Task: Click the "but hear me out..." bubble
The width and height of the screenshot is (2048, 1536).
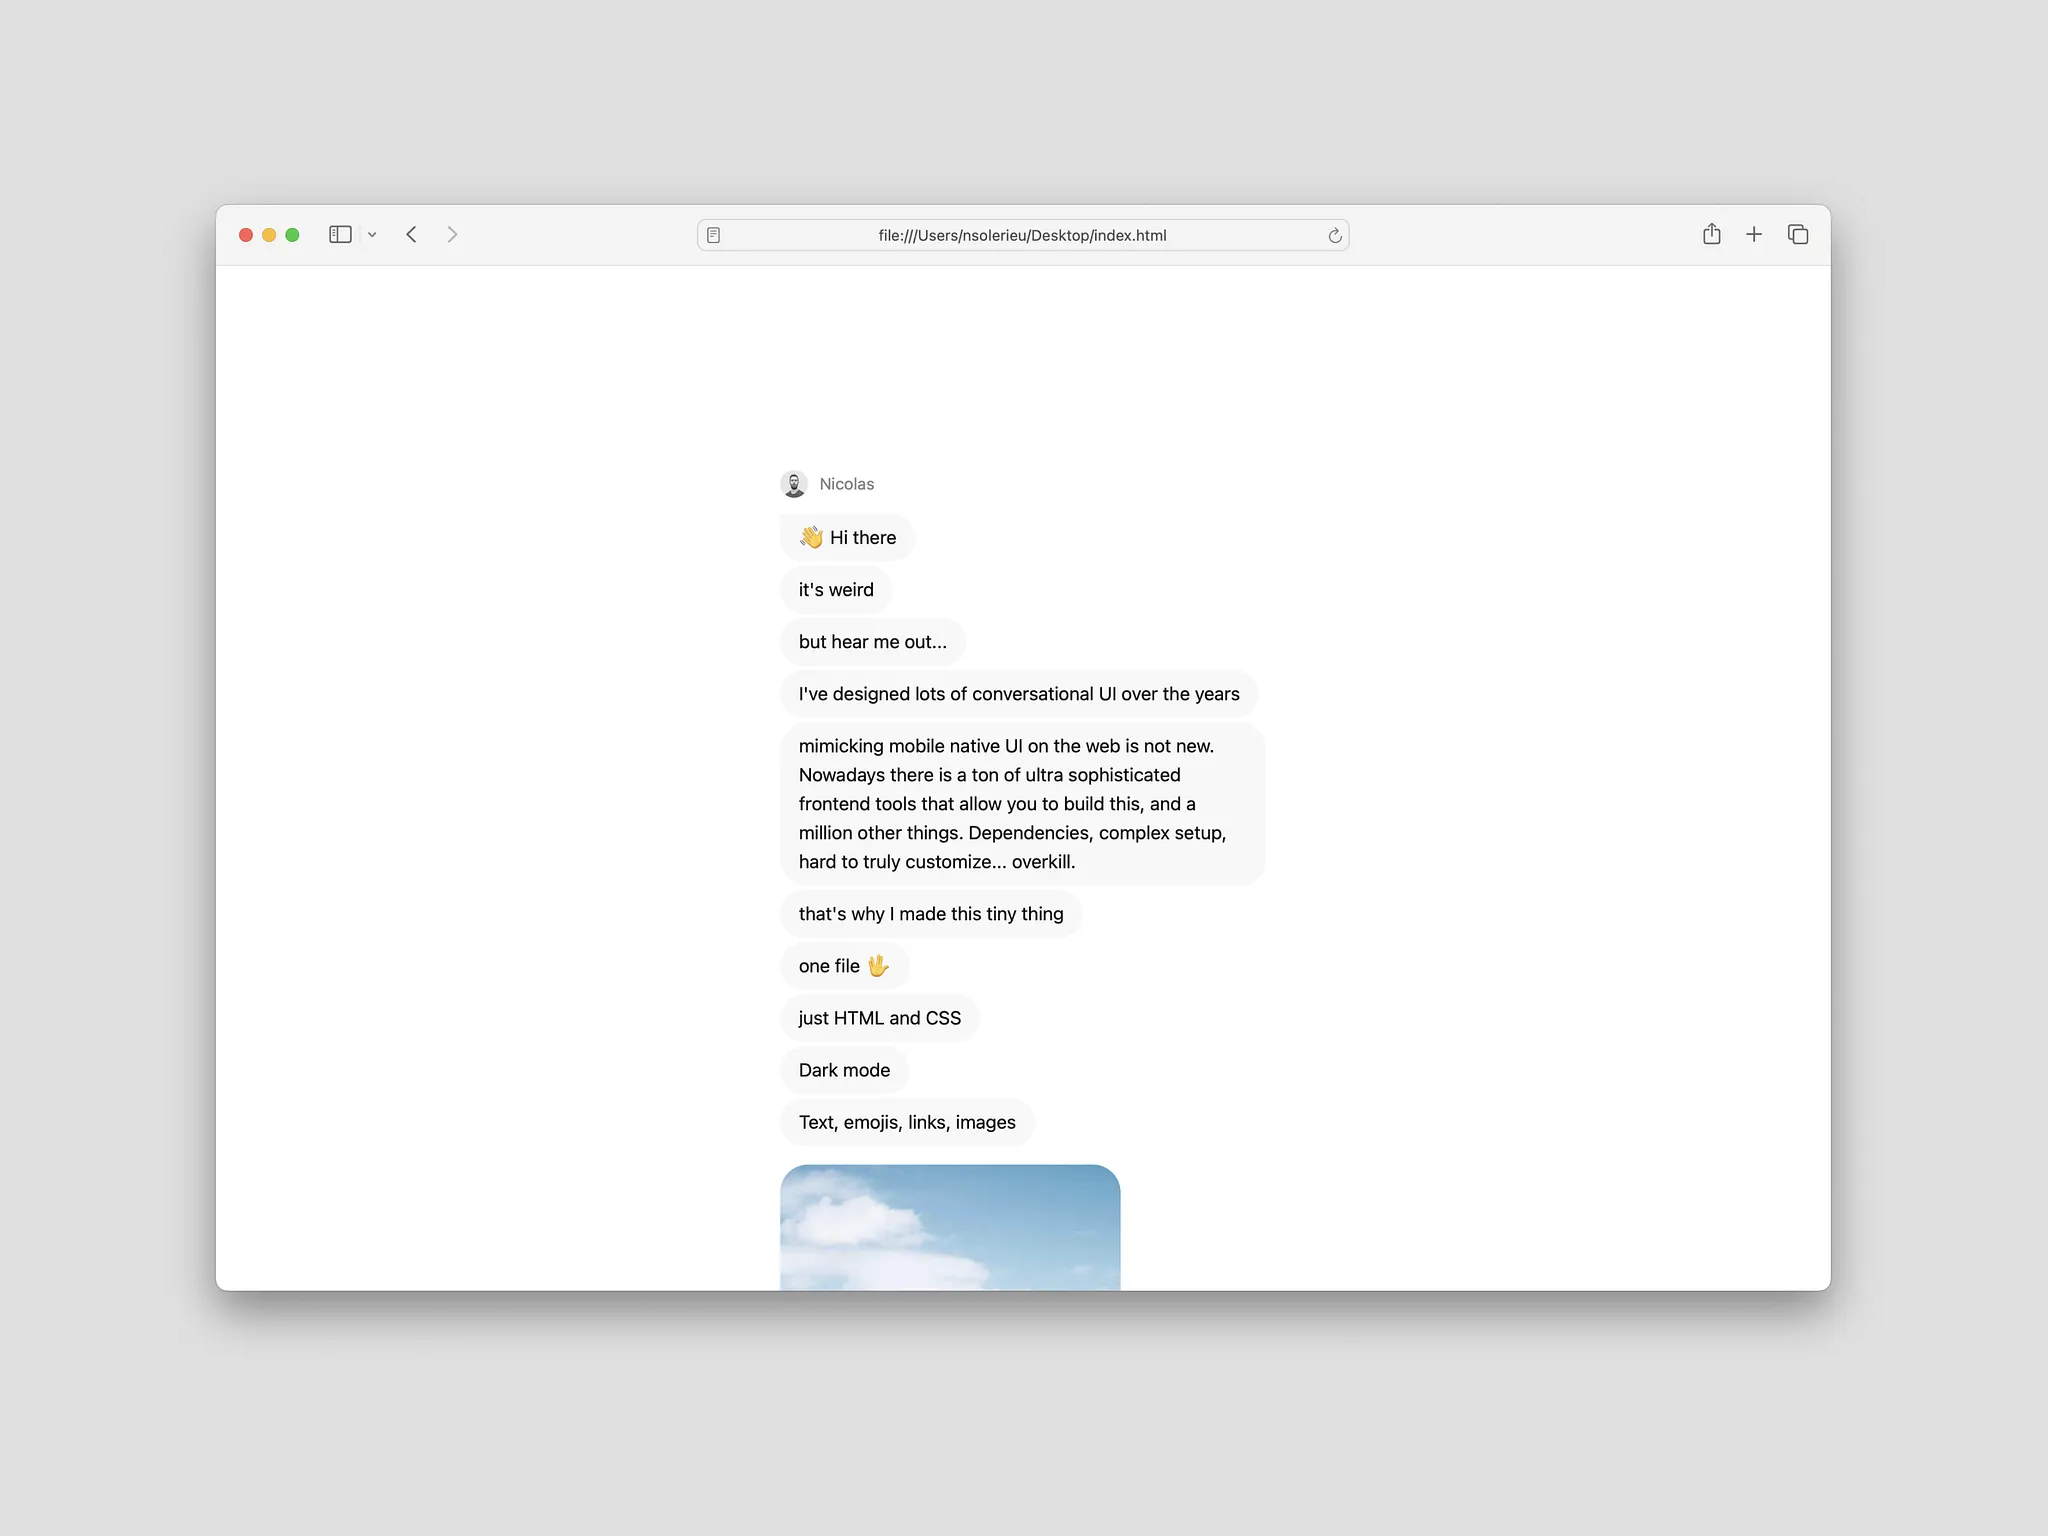Action: coord(871,641)
